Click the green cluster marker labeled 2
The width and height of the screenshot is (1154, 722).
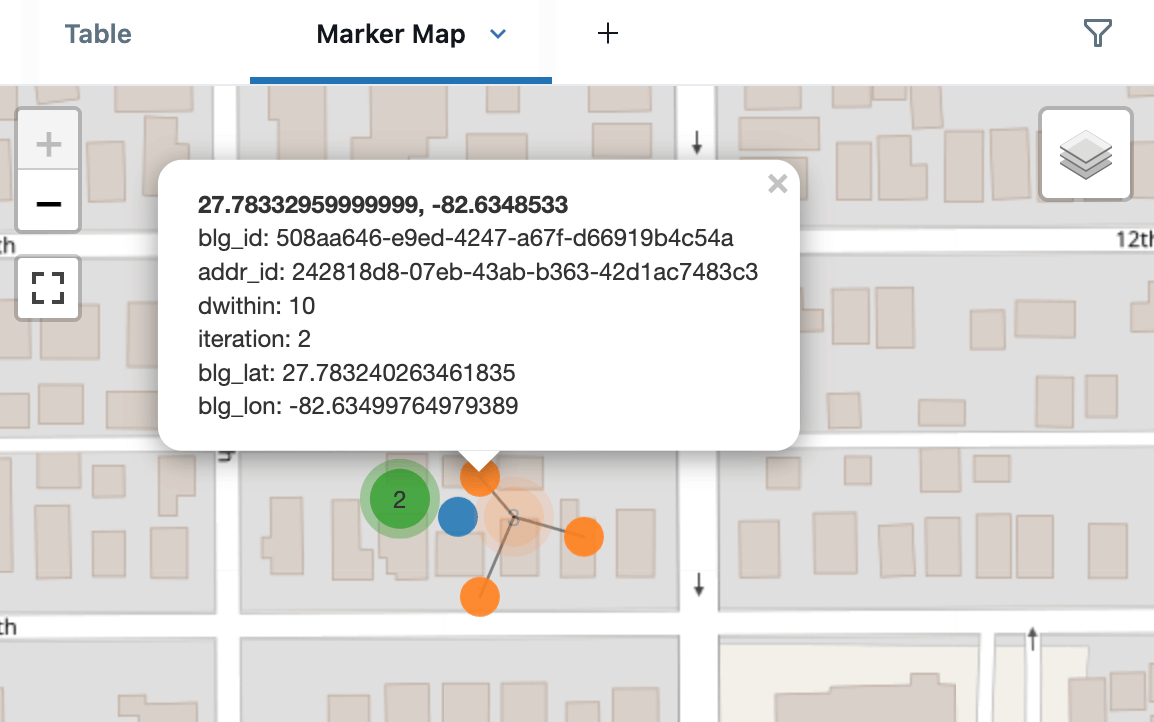point(400,499)
